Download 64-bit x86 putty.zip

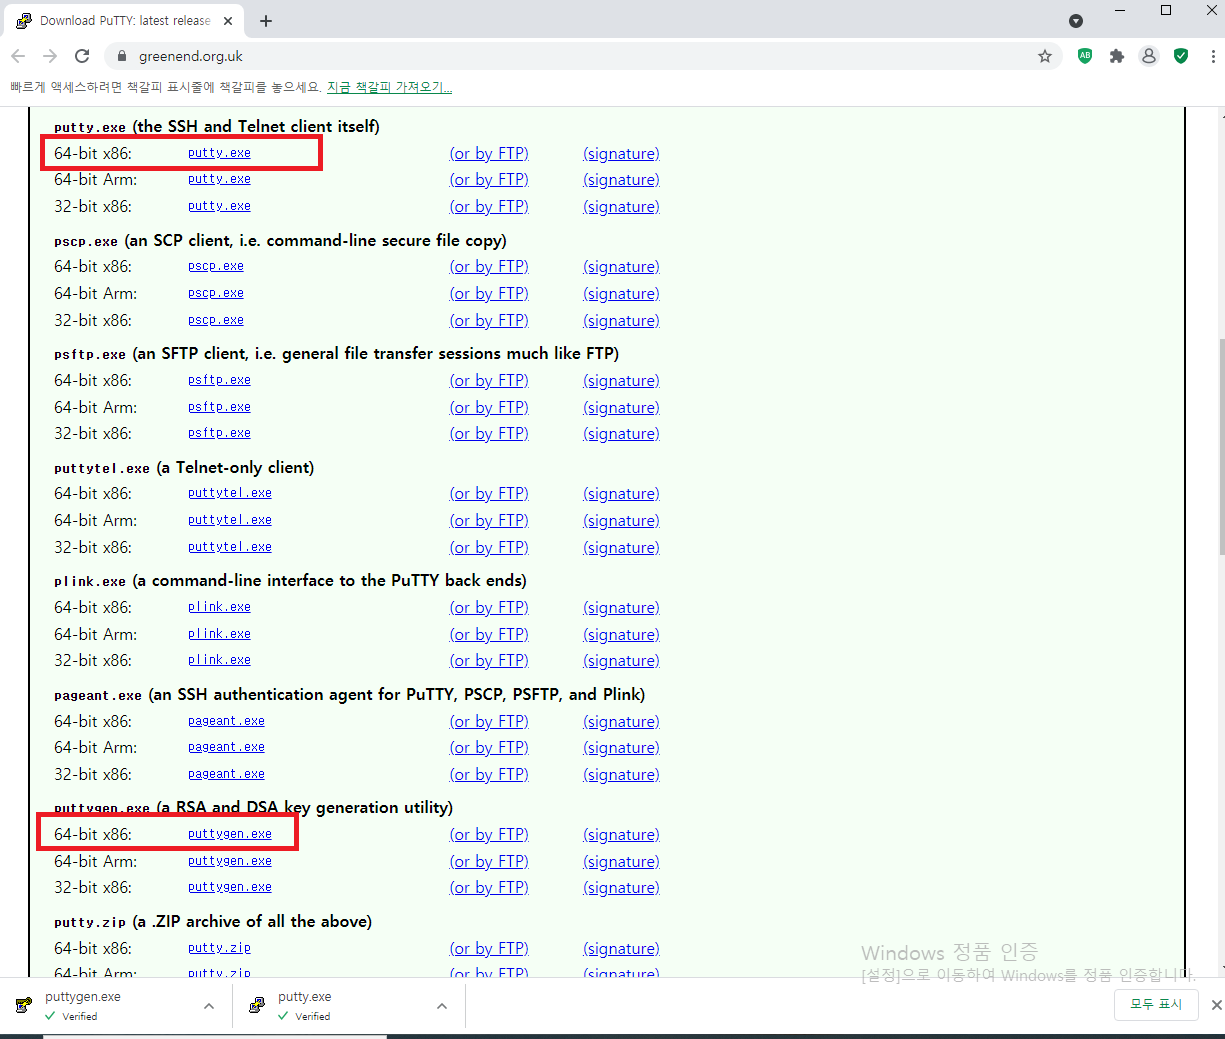219,948
